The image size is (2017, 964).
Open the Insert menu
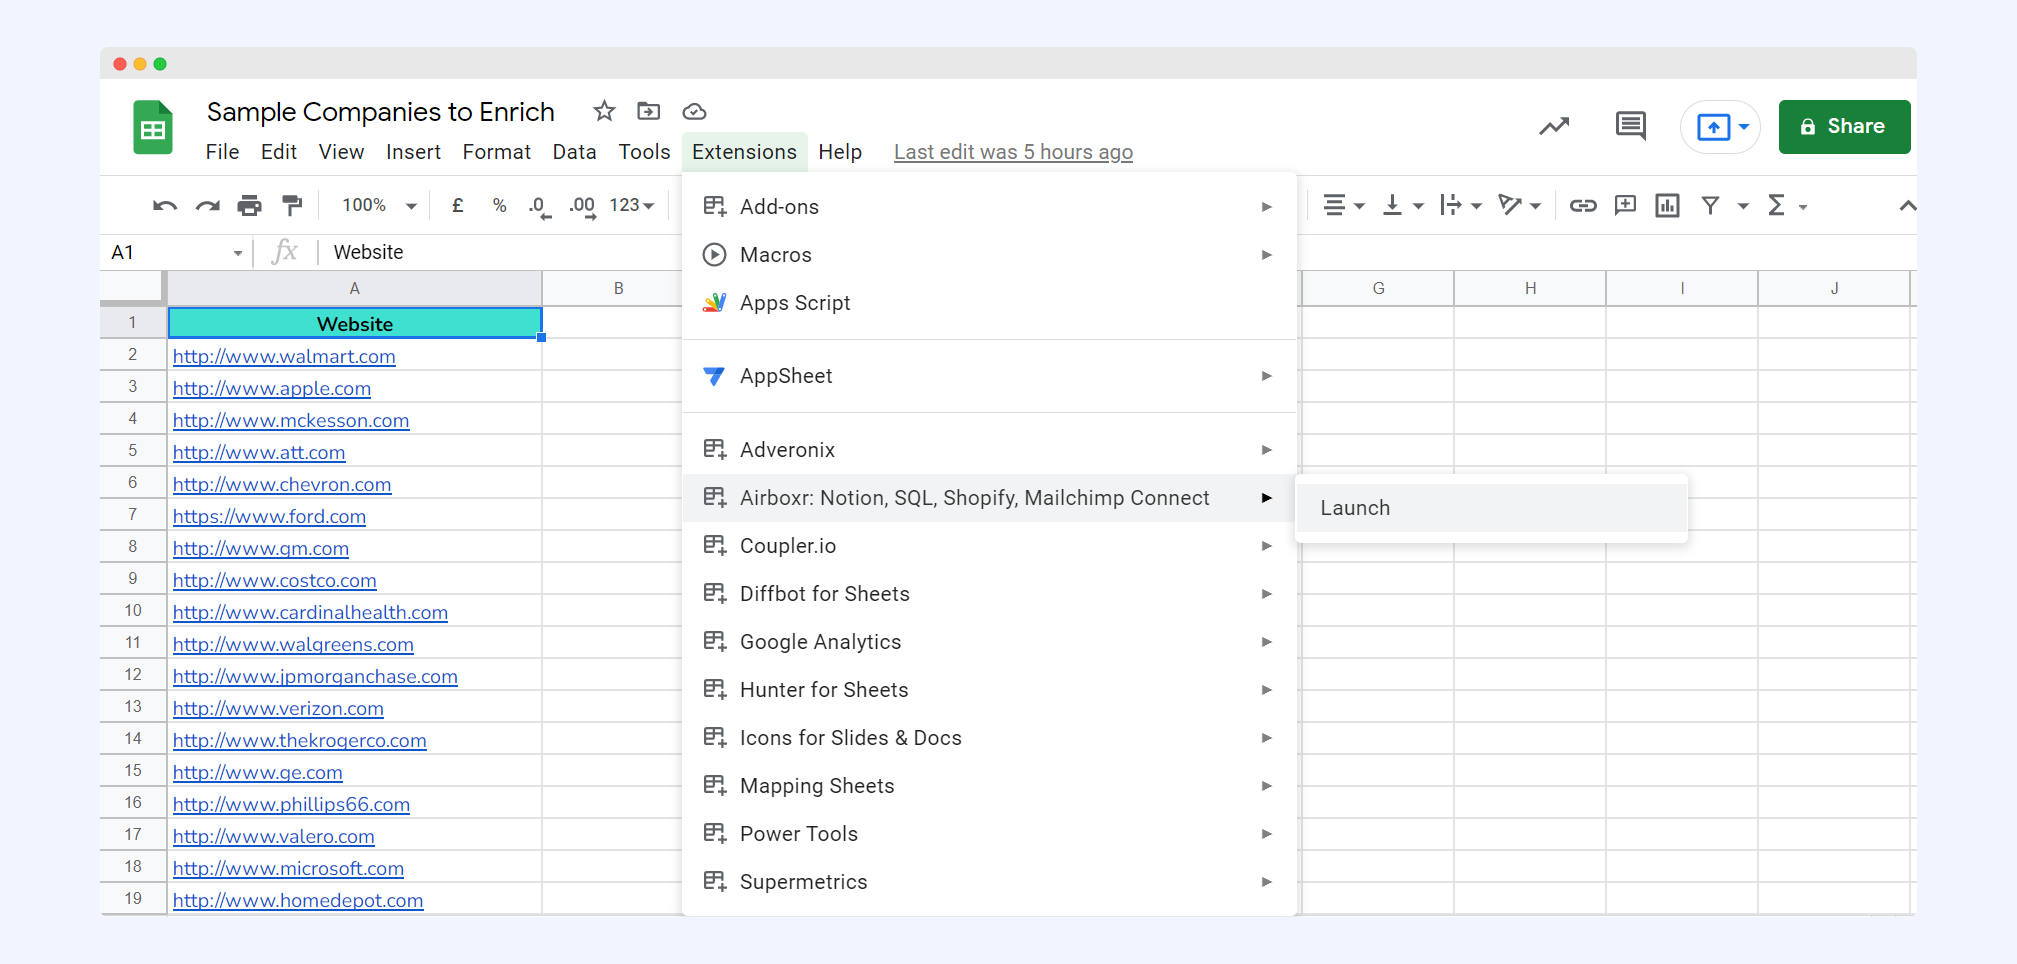click(x=413, y=152)
